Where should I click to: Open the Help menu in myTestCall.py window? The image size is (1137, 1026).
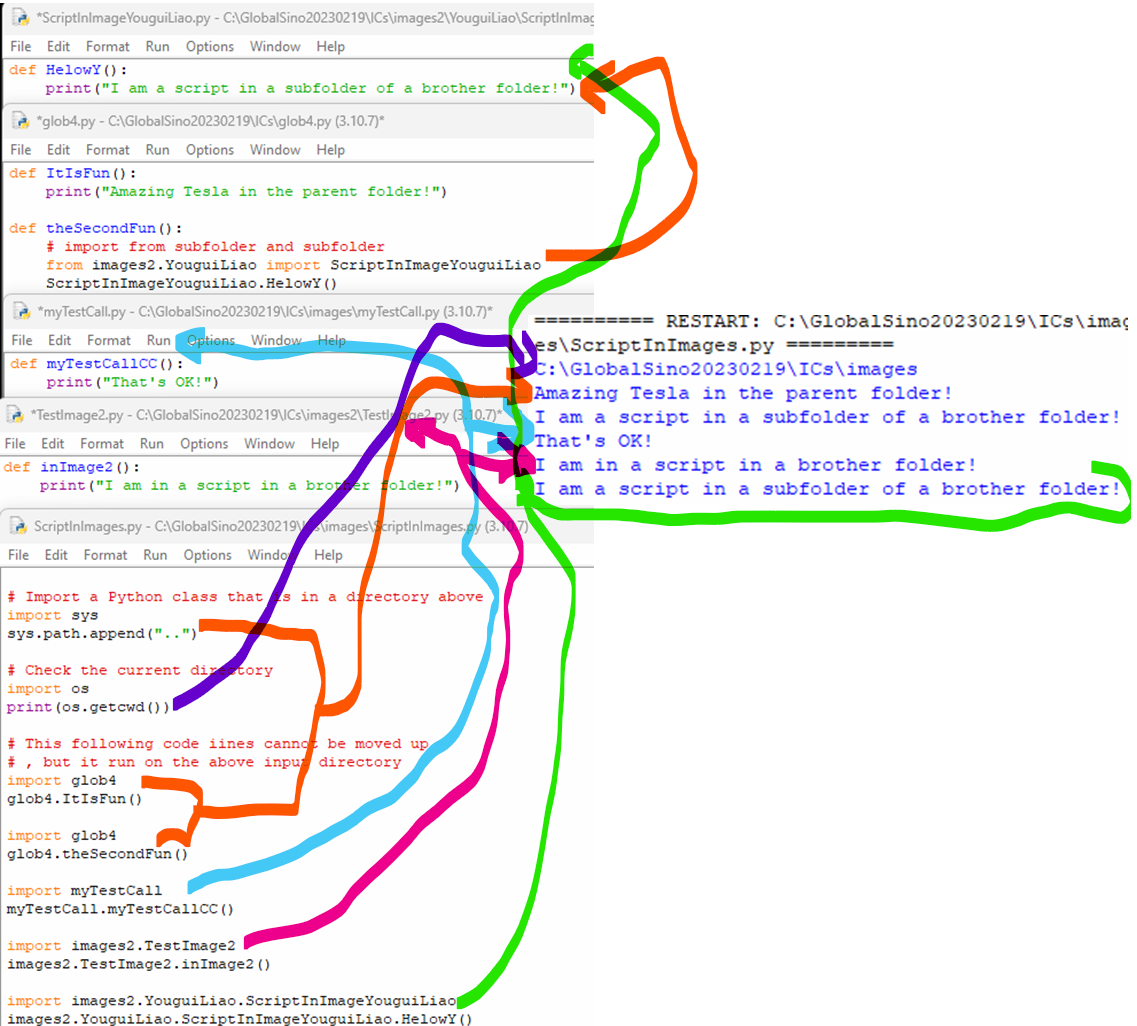(330, 340)
